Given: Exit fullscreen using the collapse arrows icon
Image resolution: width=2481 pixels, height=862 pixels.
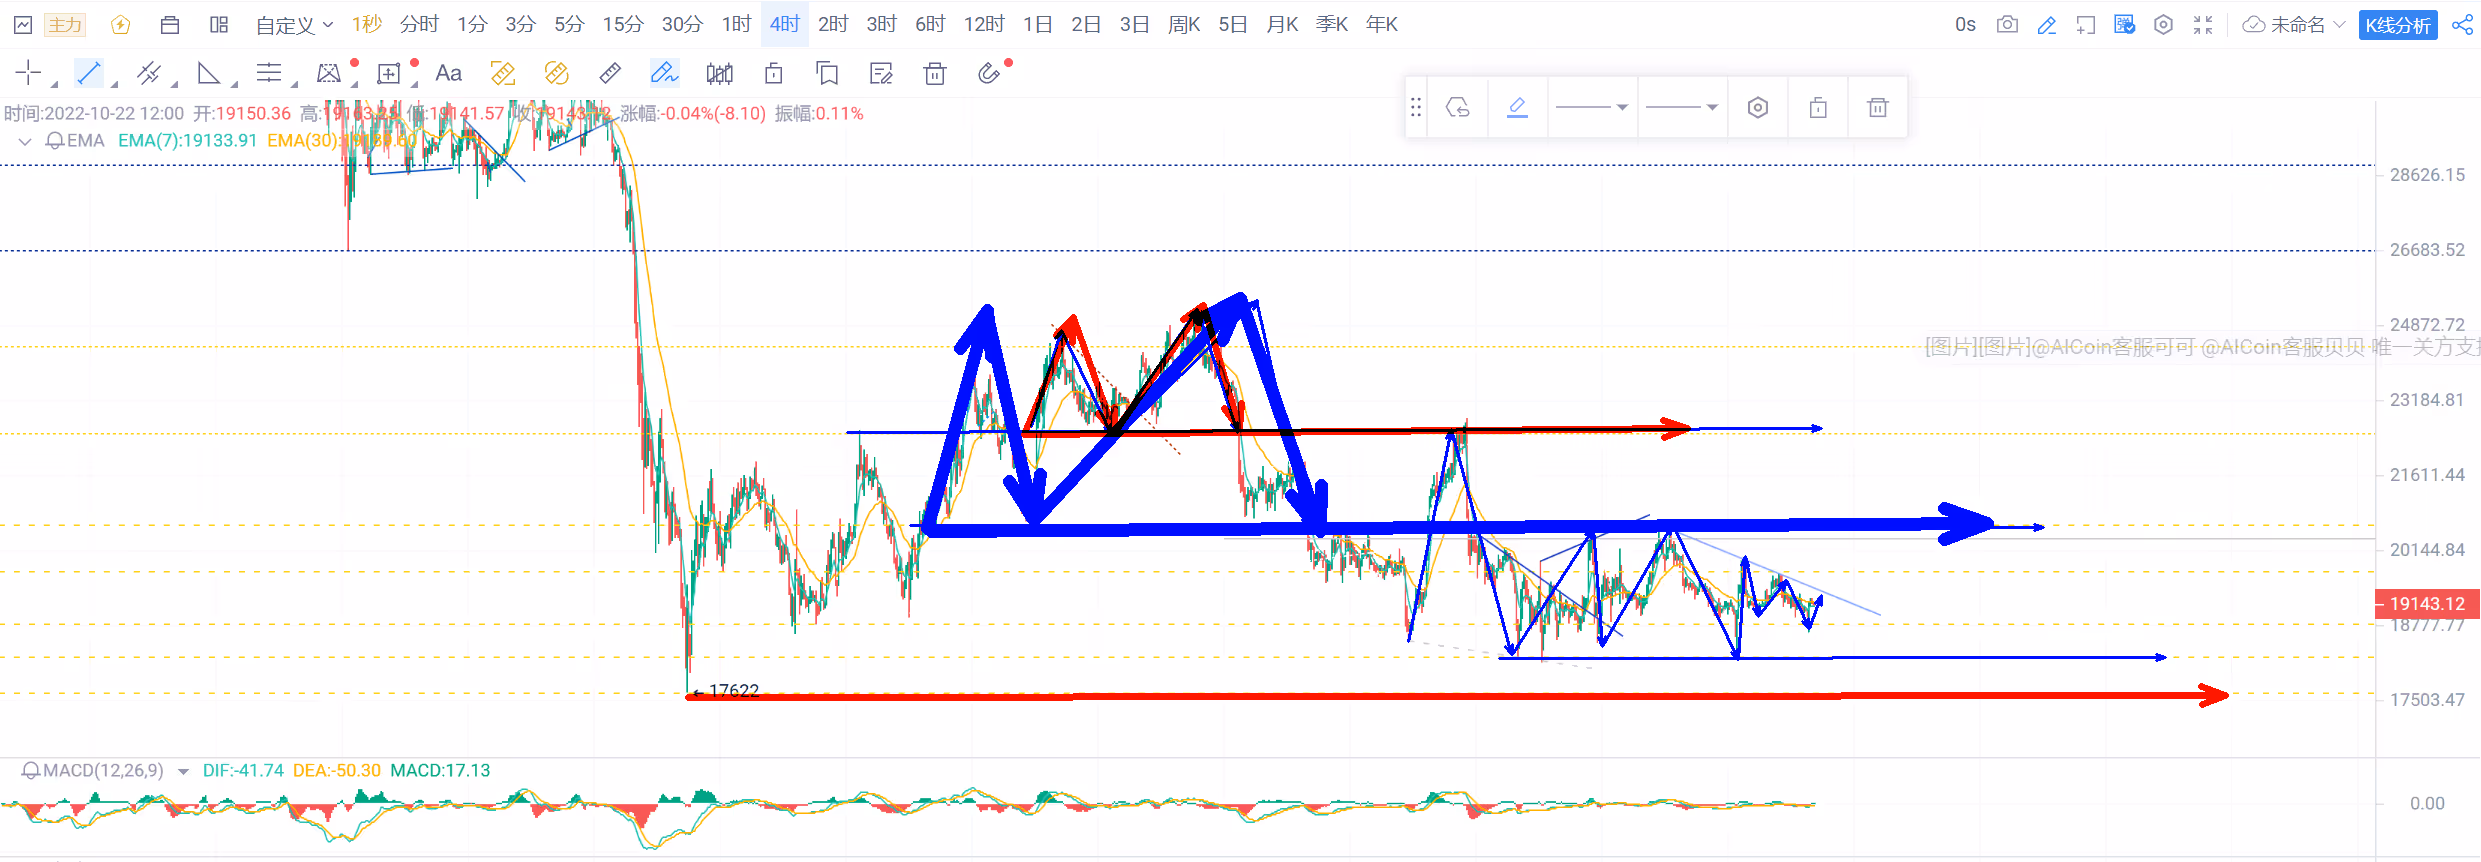Looking at the screenshot, I should (2203, 25).
